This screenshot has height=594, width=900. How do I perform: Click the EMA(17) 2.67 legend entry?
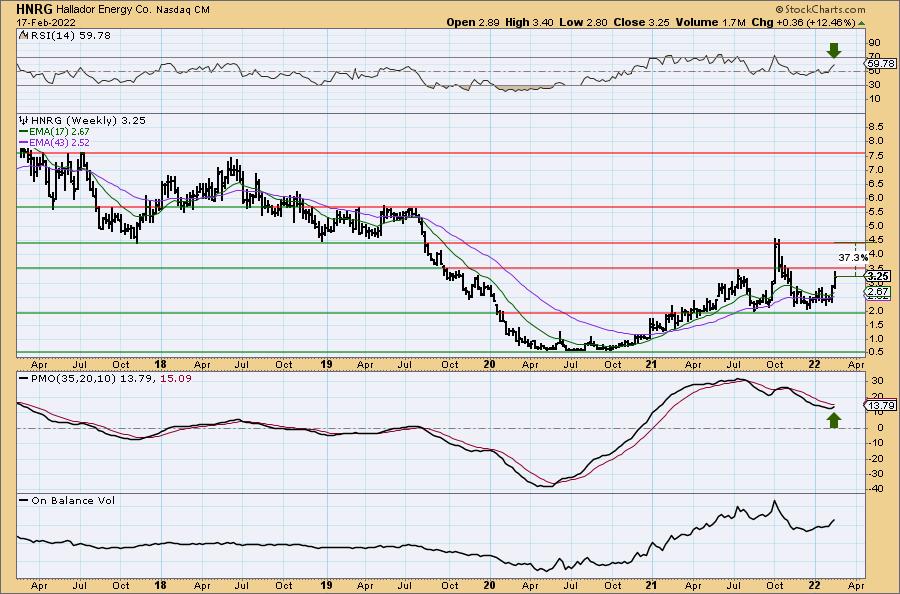(59, 131)
